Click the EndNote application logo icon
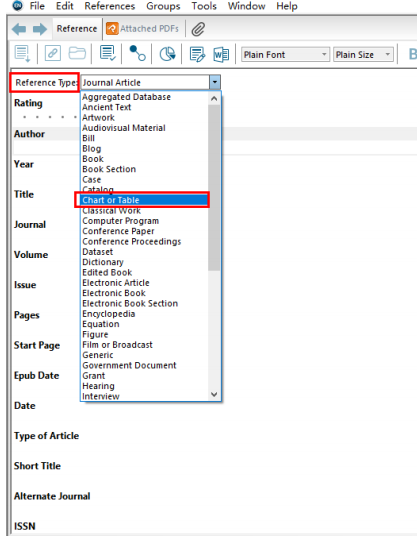The image size is (417, 545). point(17,6)
